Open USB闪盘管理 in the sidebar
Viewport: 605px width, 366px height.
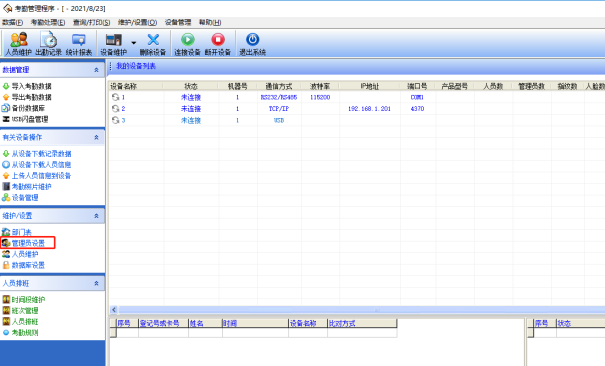pyautogui.click(x=30, y=119)
